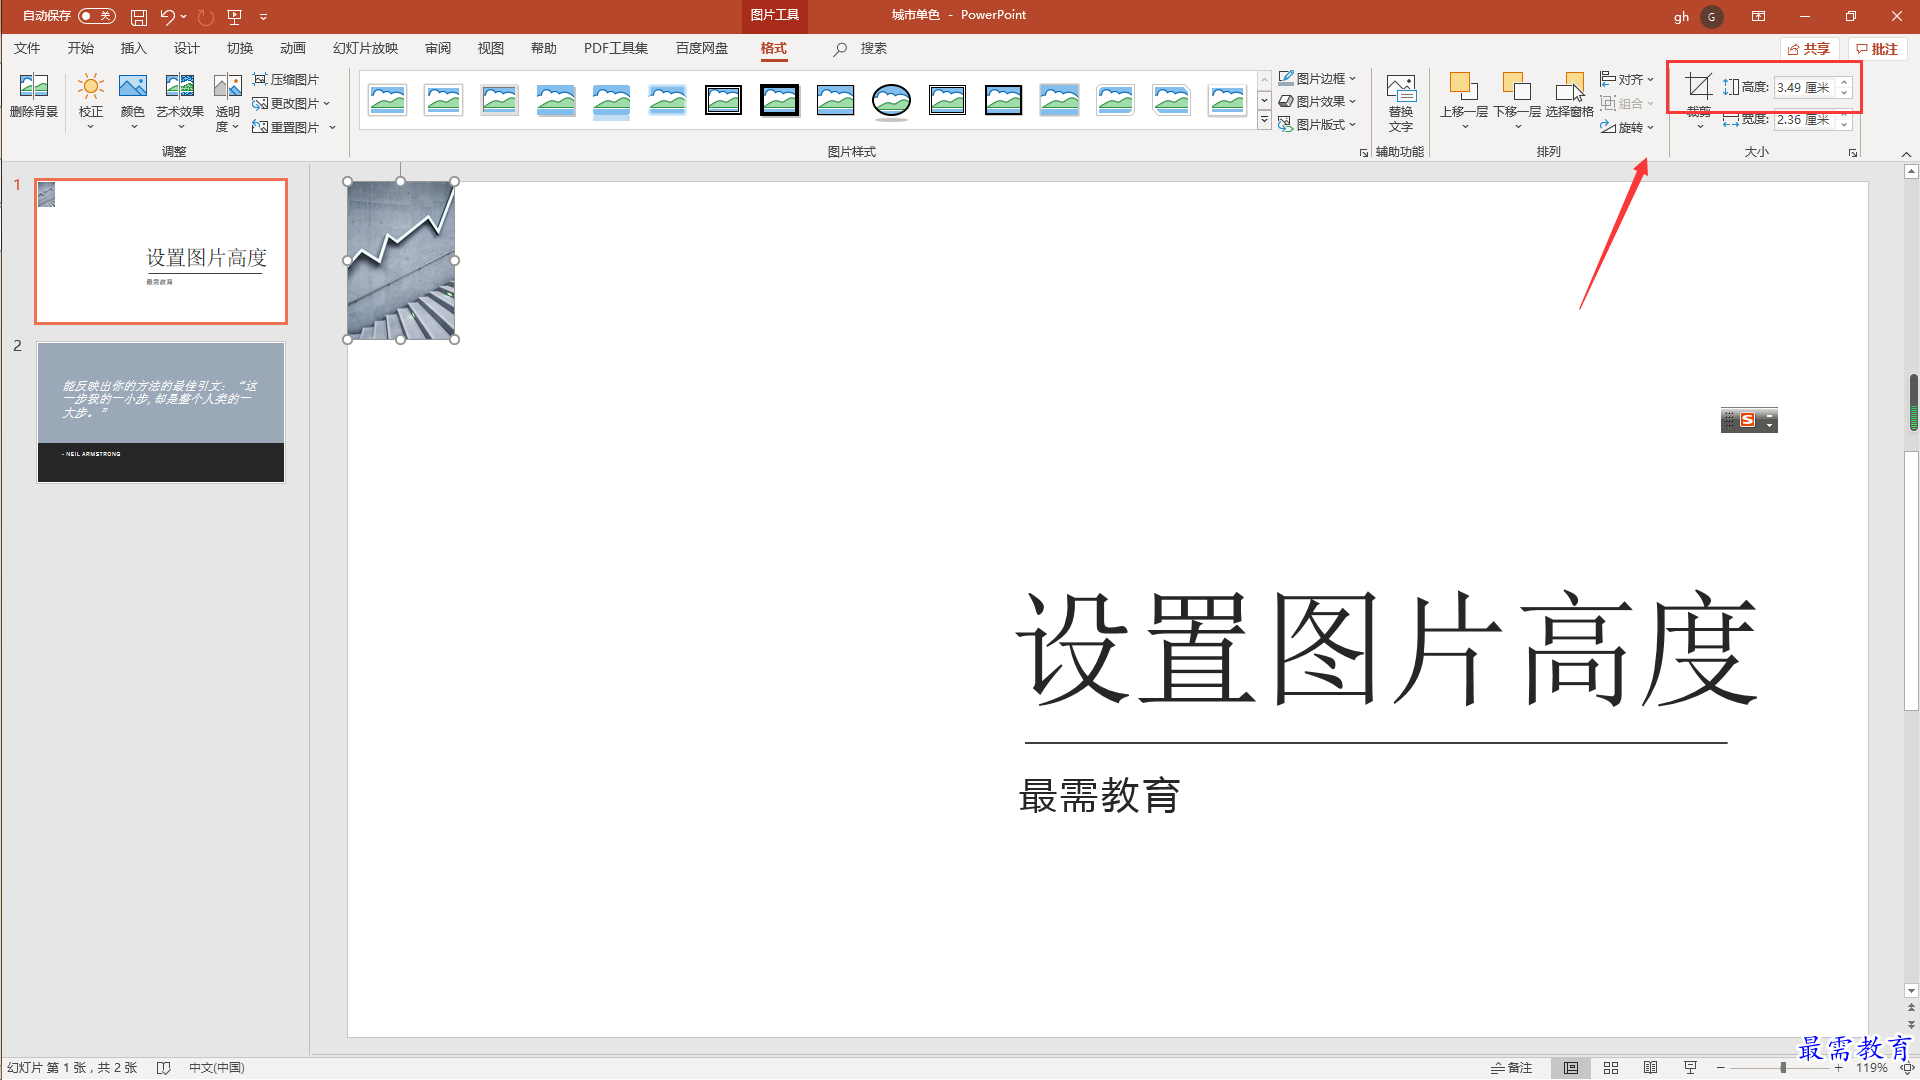Image resolution: width=1920 pixels, height=1080 pixels.
Task: Click the Sogou input method S icon
Action: (1747, 420)
